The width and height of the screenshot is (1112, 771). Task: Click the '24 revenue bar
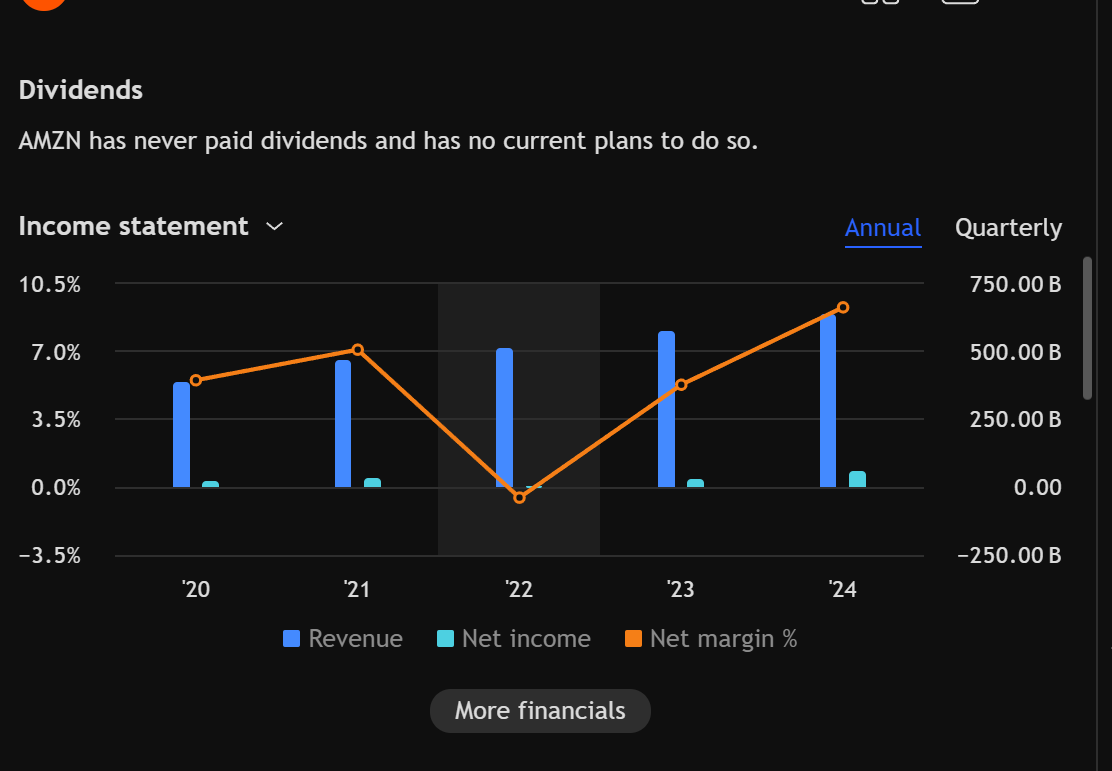[x=828, y=401]
